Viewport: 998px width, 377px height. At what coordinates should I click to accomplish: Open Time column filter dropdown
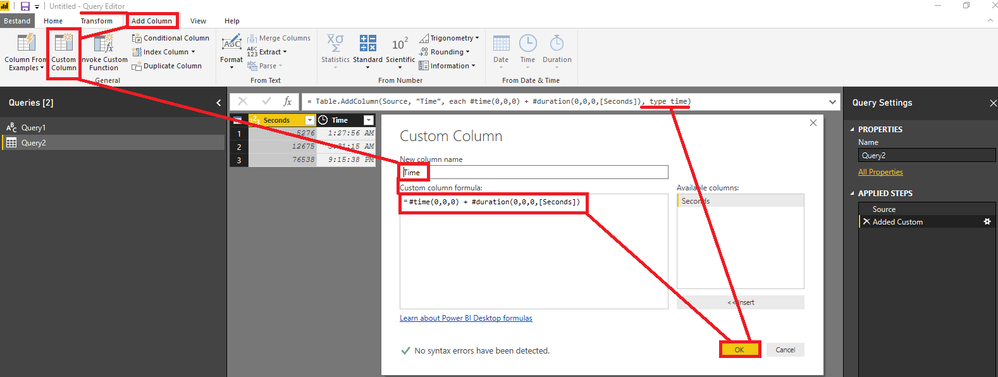[368, 120]
